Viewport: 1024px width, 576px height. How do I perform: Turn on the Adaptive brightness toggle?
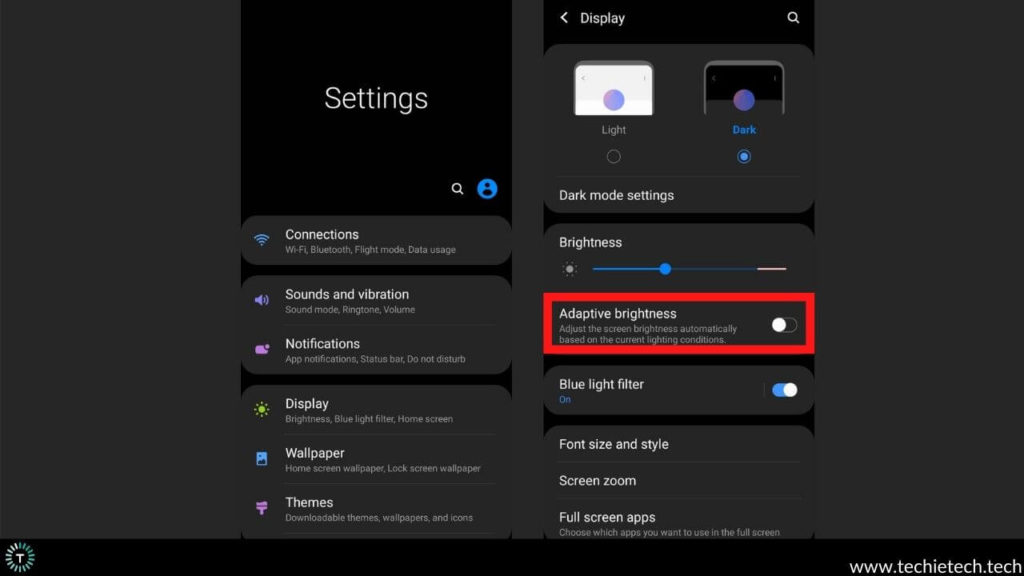tap(784, 325)
